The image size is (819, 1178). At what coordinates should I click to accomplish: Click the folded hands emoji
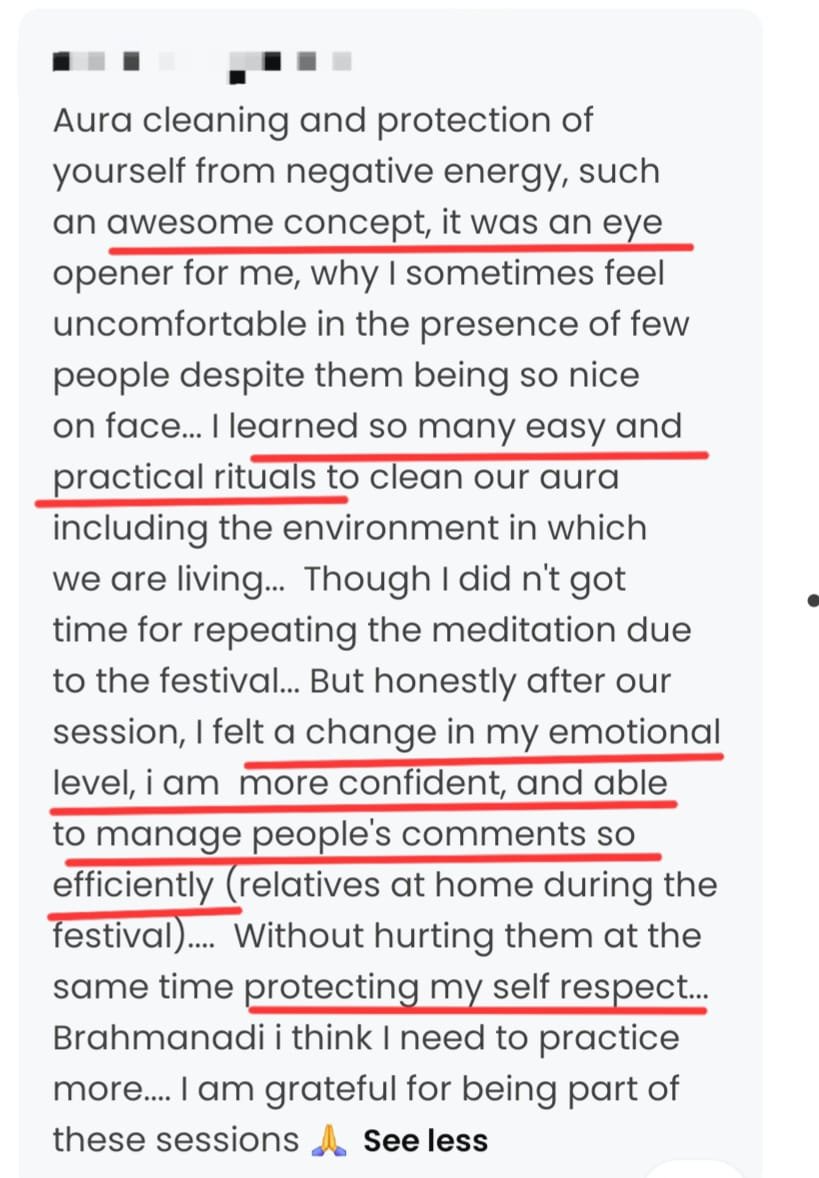click(x=329, y=1140)
